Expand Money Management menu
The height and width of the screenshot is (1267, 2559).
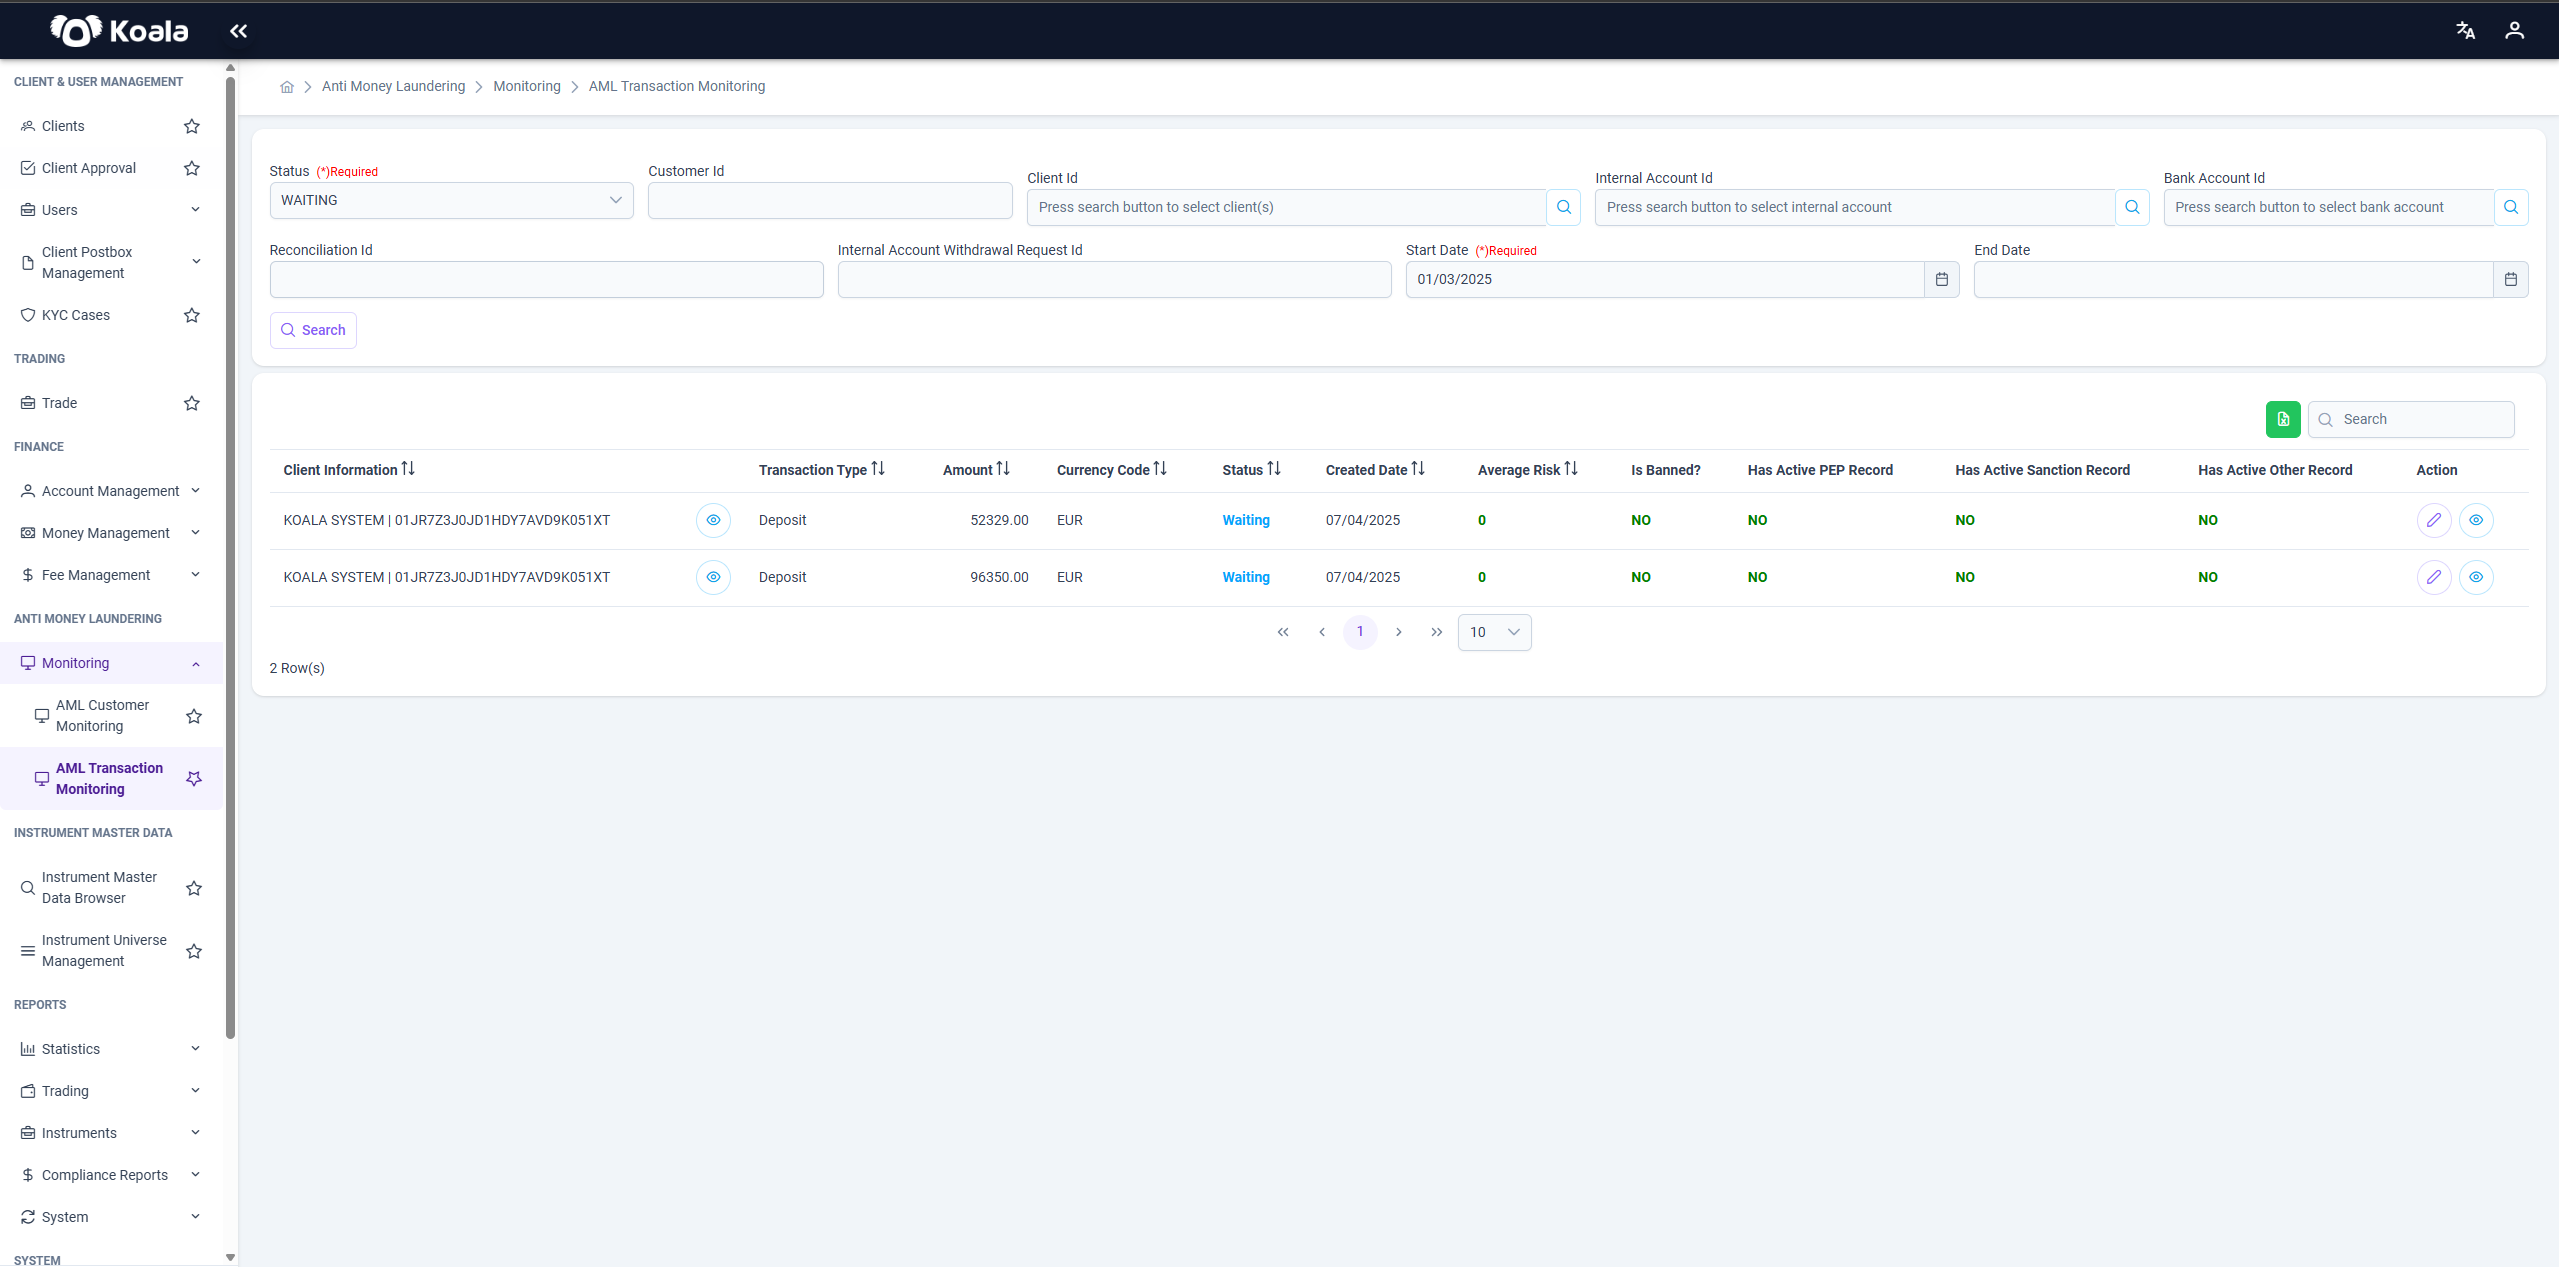click(110, 533)
